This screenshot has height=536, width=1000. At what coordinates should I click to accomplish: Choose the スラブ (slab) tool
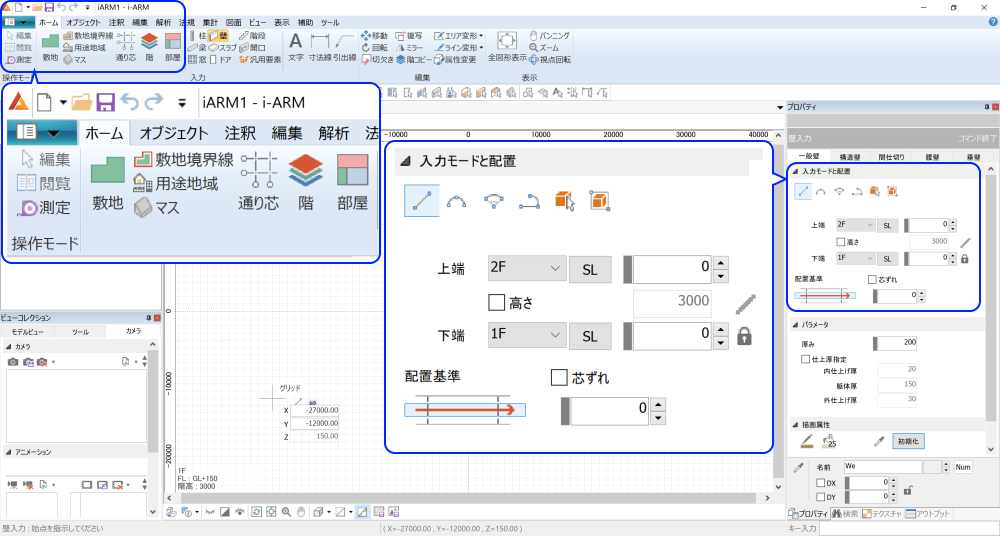coord(222,48)
